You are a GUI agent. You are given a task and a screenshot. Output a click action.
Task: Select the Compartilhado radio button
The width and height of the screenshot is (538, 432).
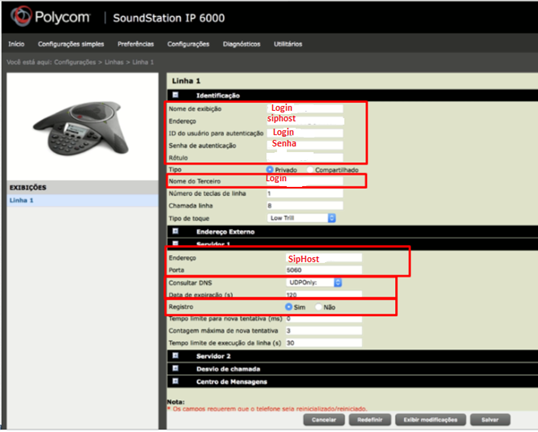click(x=310, y=170)
